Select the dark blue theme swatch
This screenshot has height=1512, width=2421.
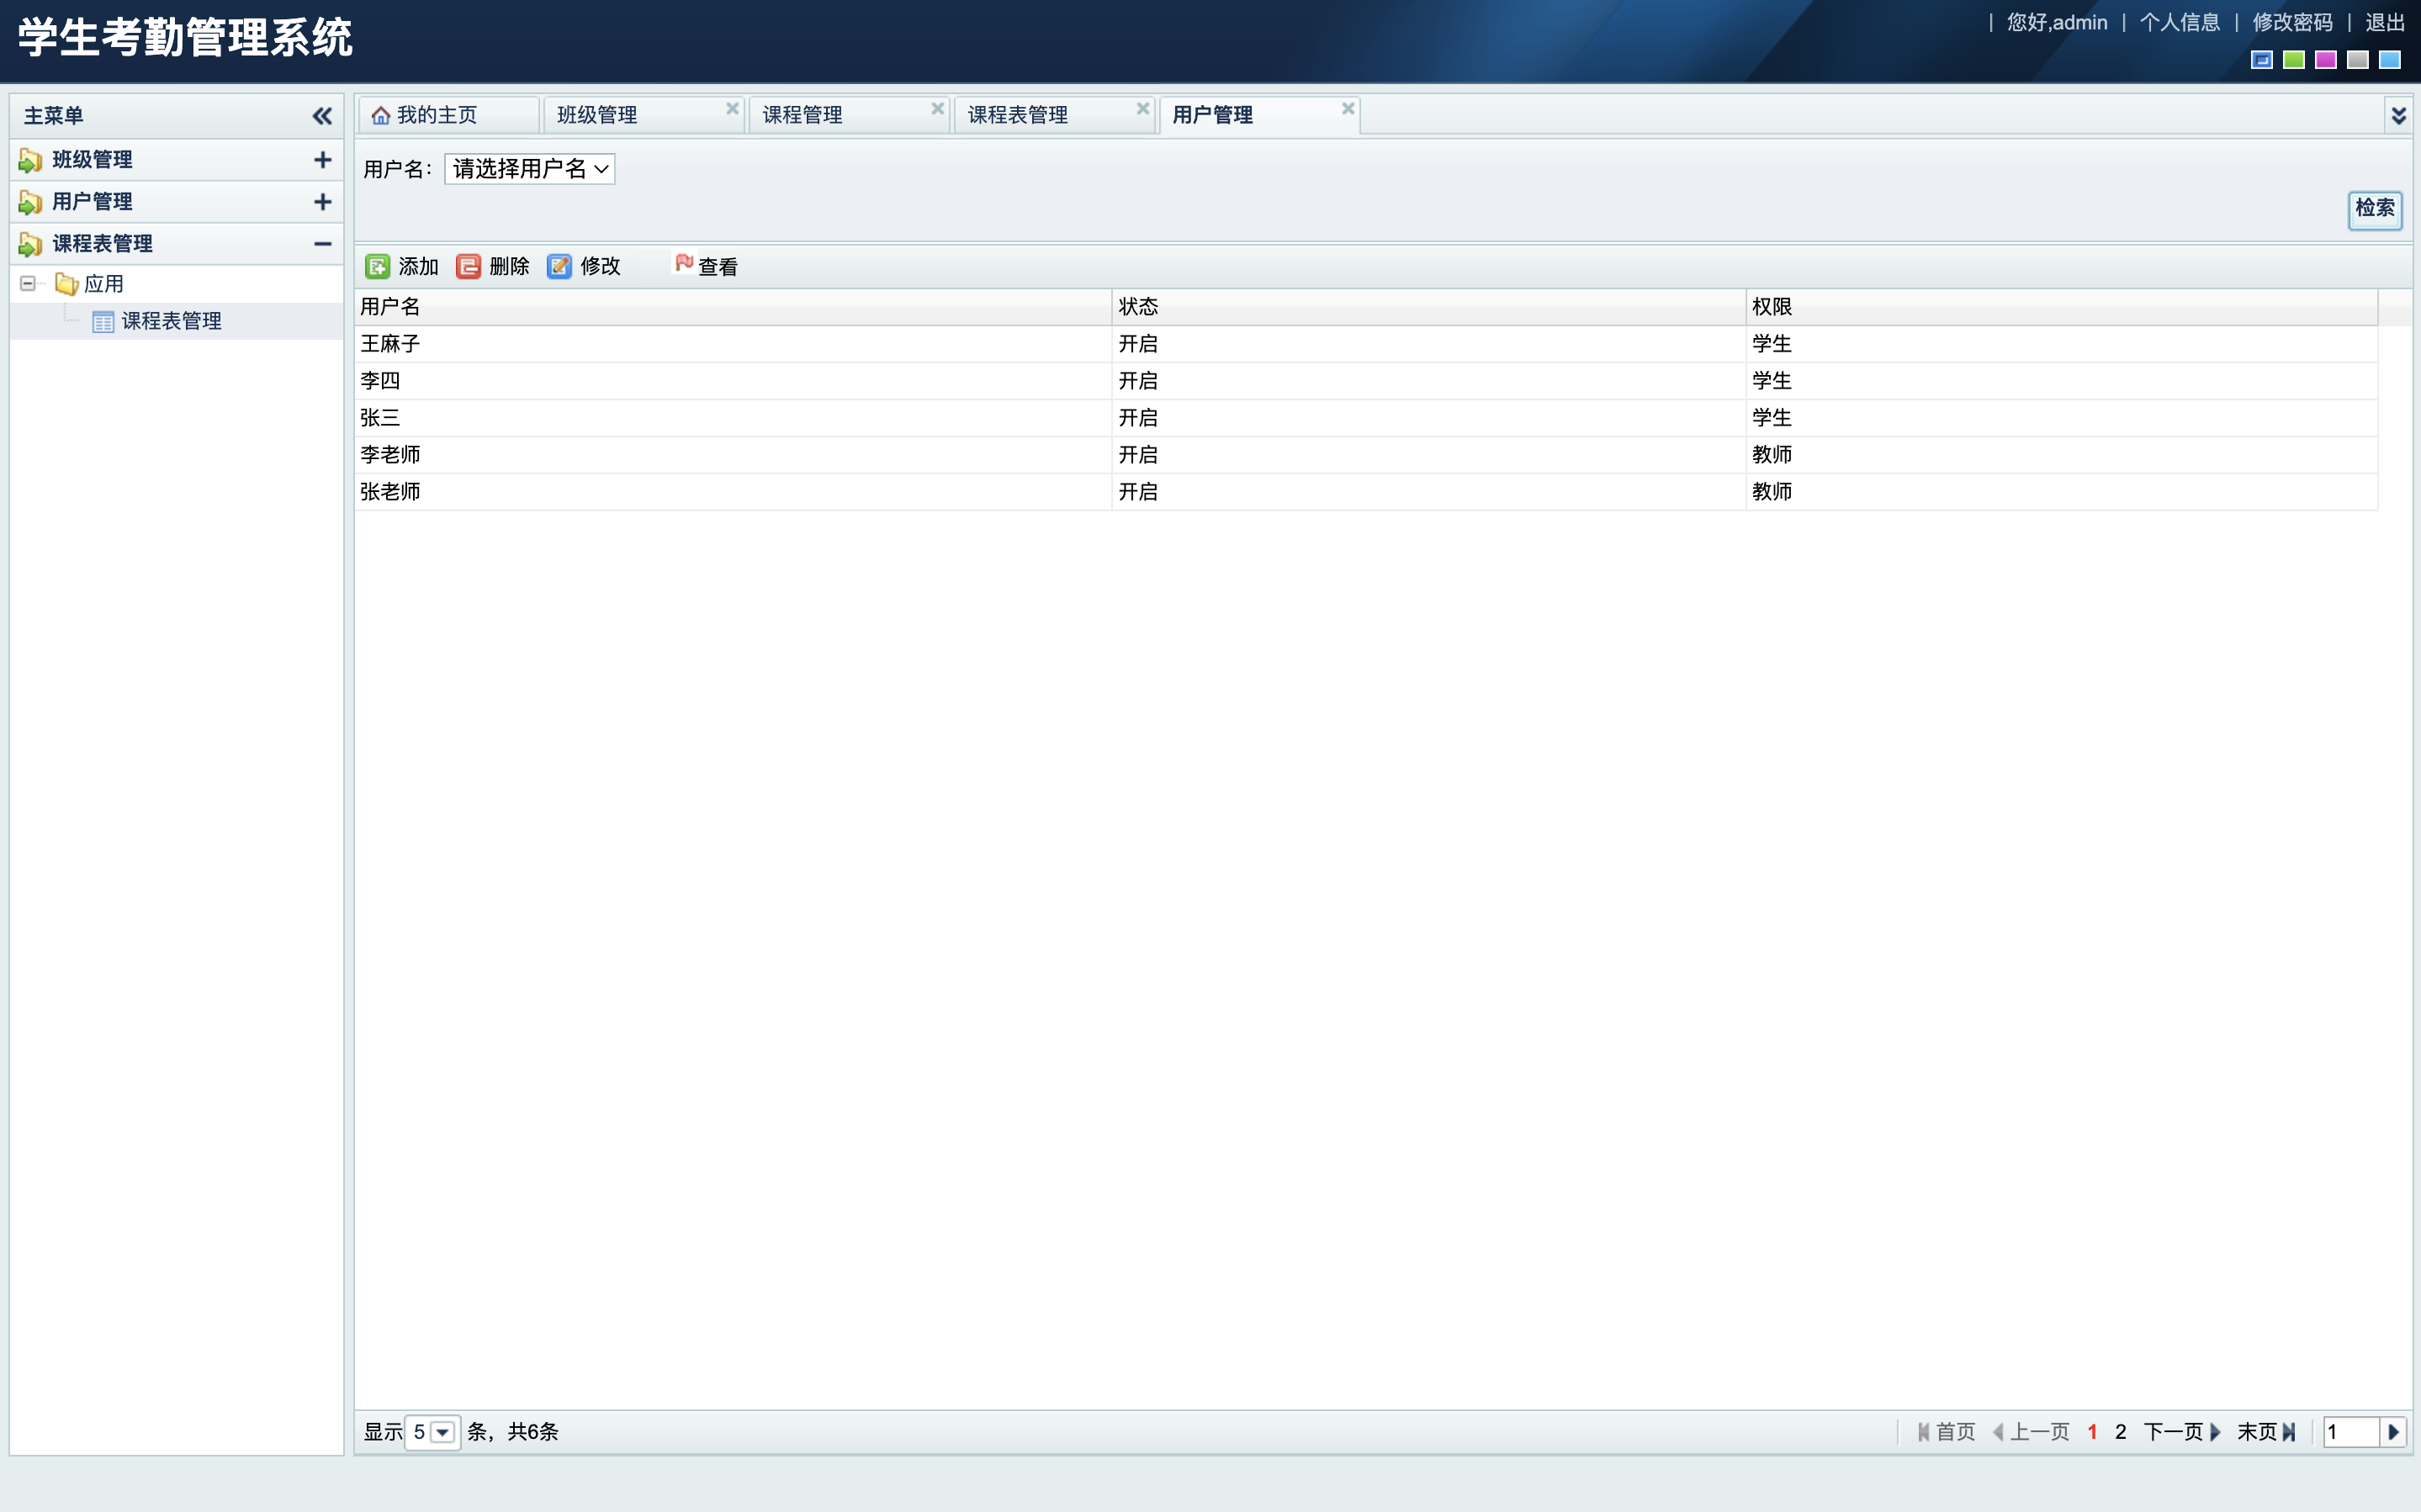pos(2262,60)
